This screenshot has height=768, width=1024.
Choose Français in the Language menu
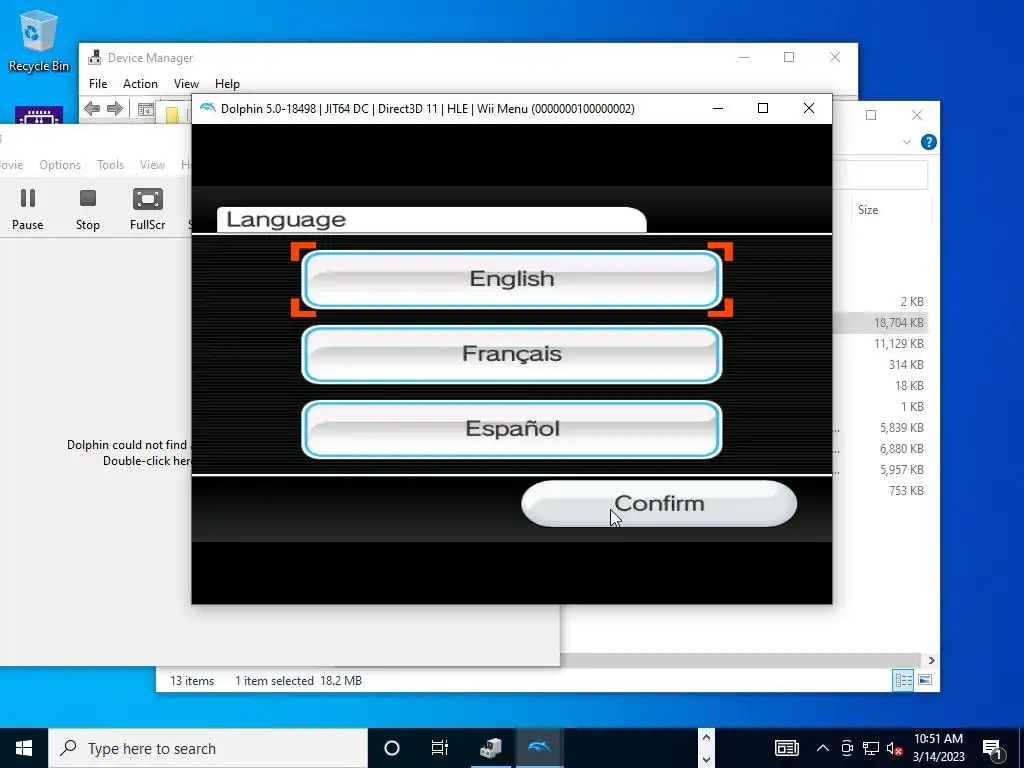point(512,355)
